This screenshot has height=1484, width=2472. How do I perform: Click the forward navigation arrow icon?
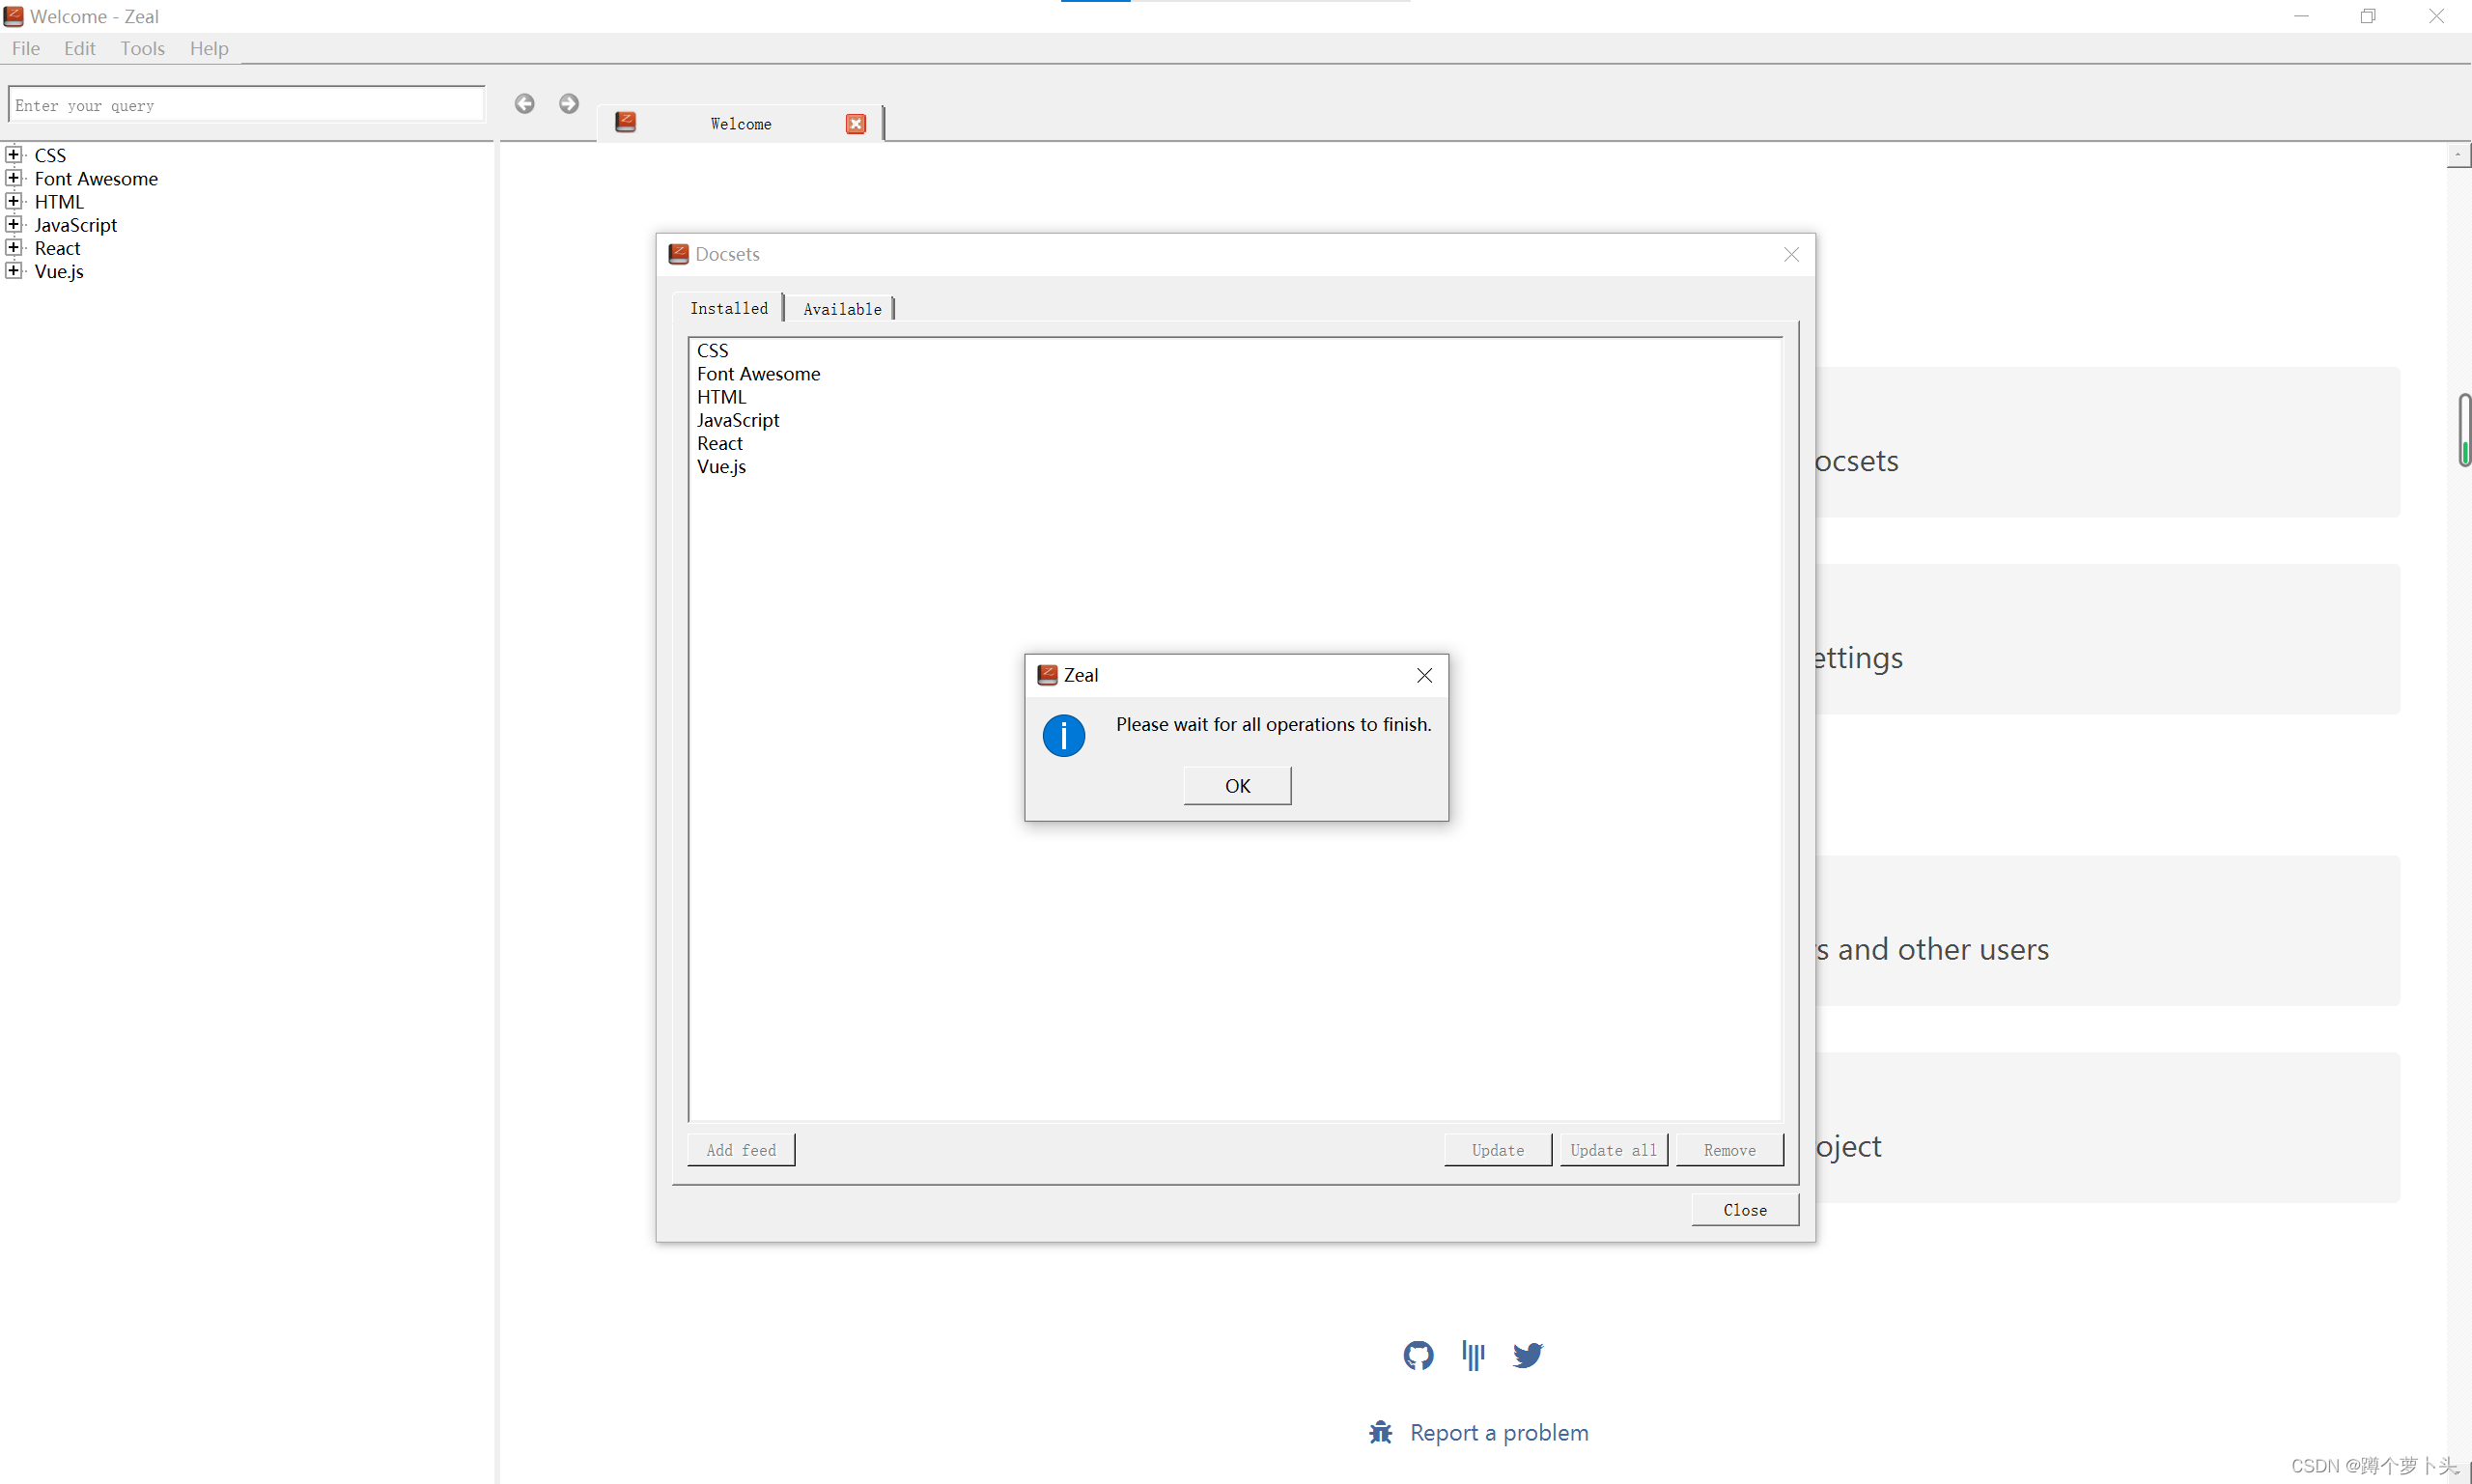pyautogui.click(x=569, y=104)
